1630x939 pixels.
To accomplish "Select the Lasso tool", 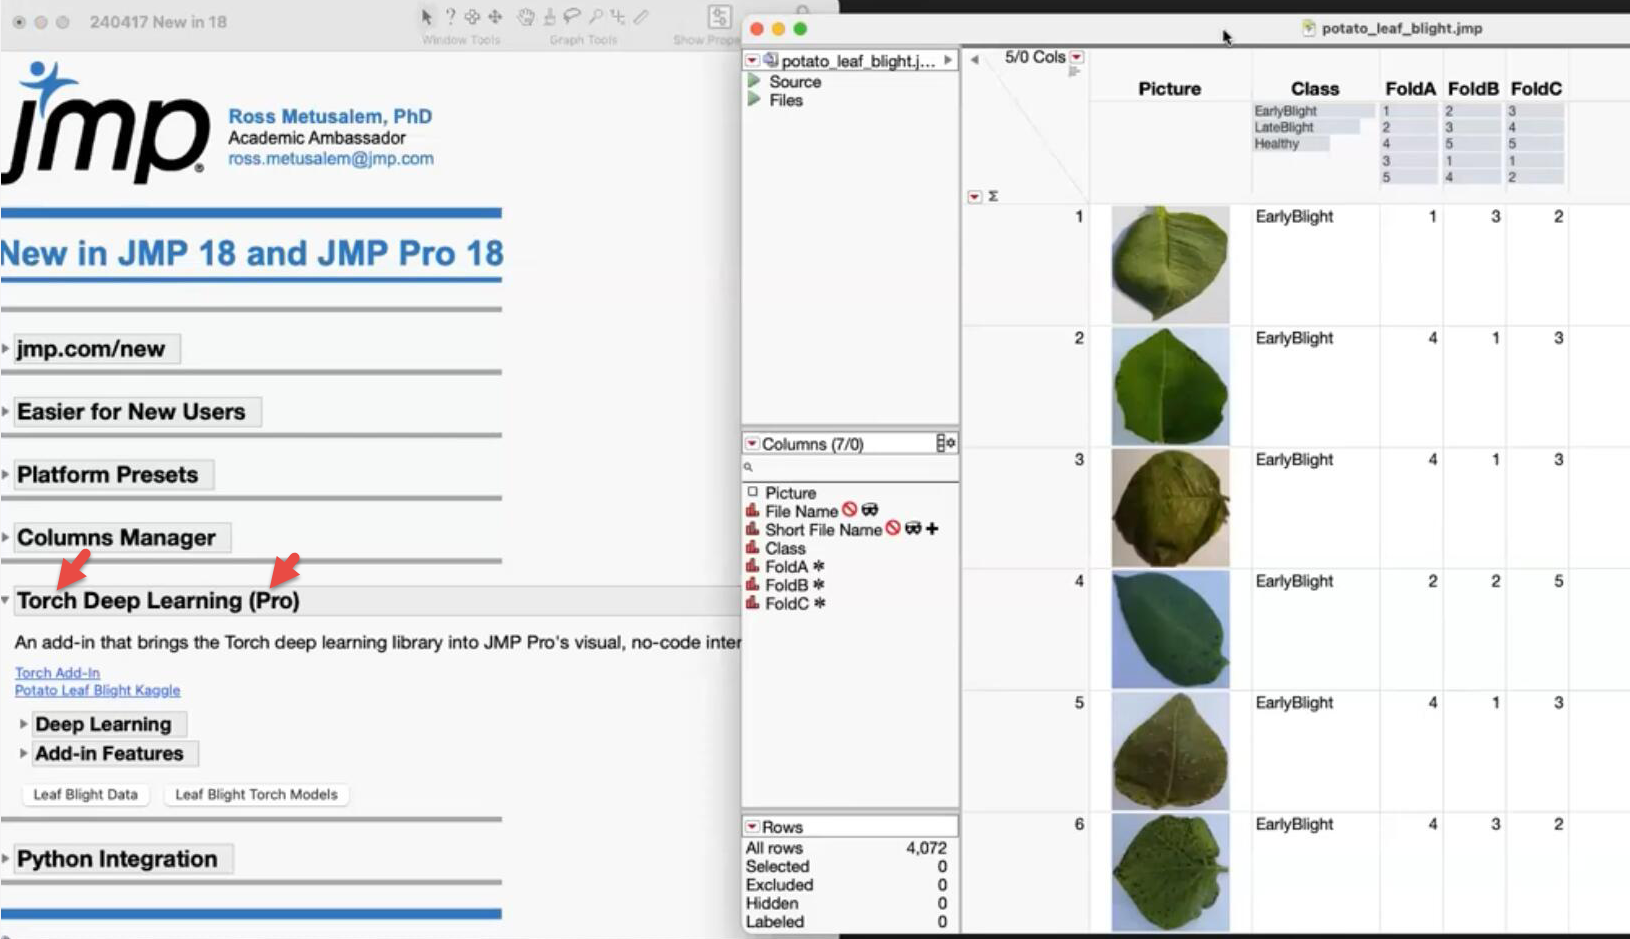I will (x=572, y=16).
